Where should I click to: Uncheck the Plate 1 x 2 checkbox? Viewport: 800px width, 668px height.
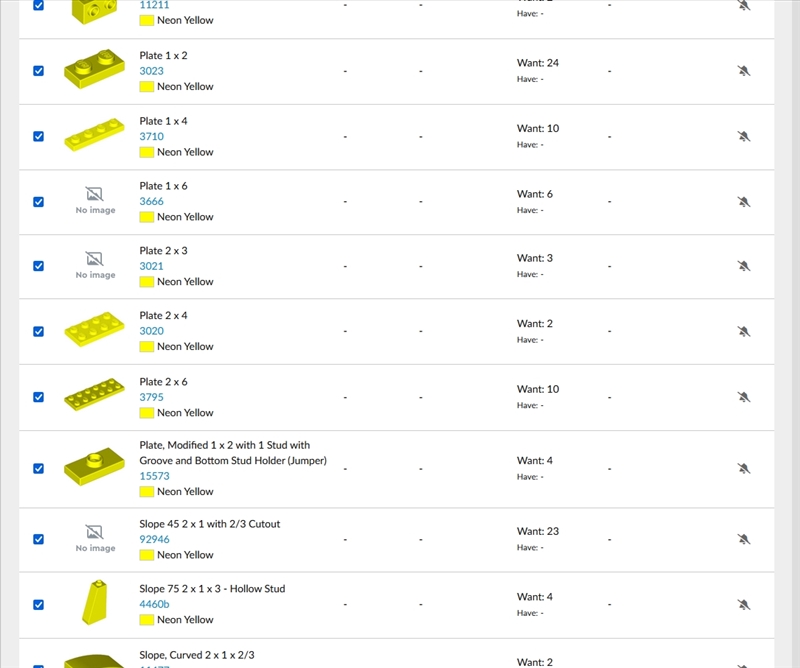click(x=39, y=71)
